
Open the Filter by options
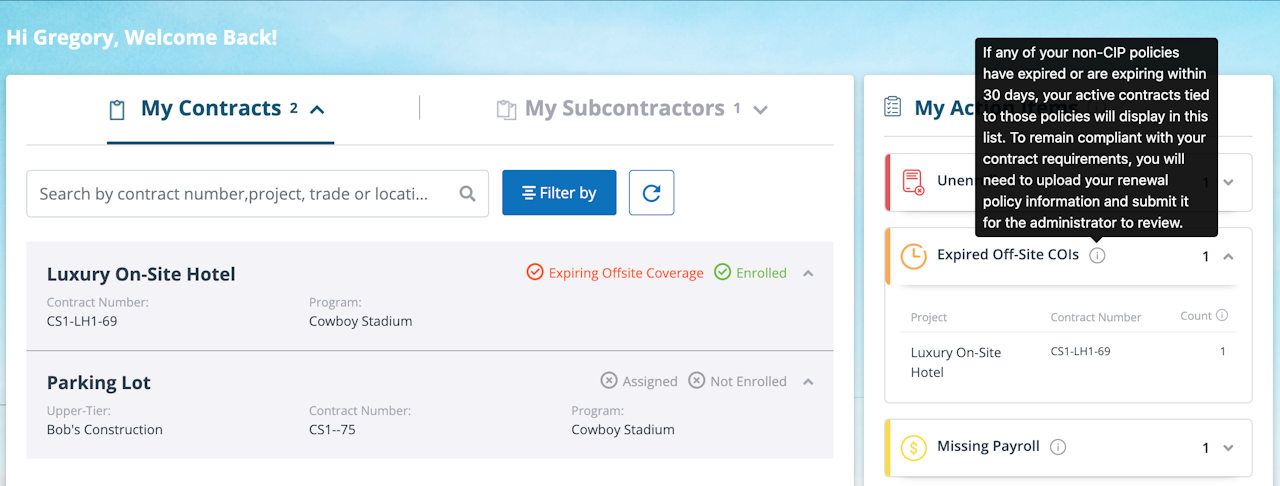click(x=559, y=193)
